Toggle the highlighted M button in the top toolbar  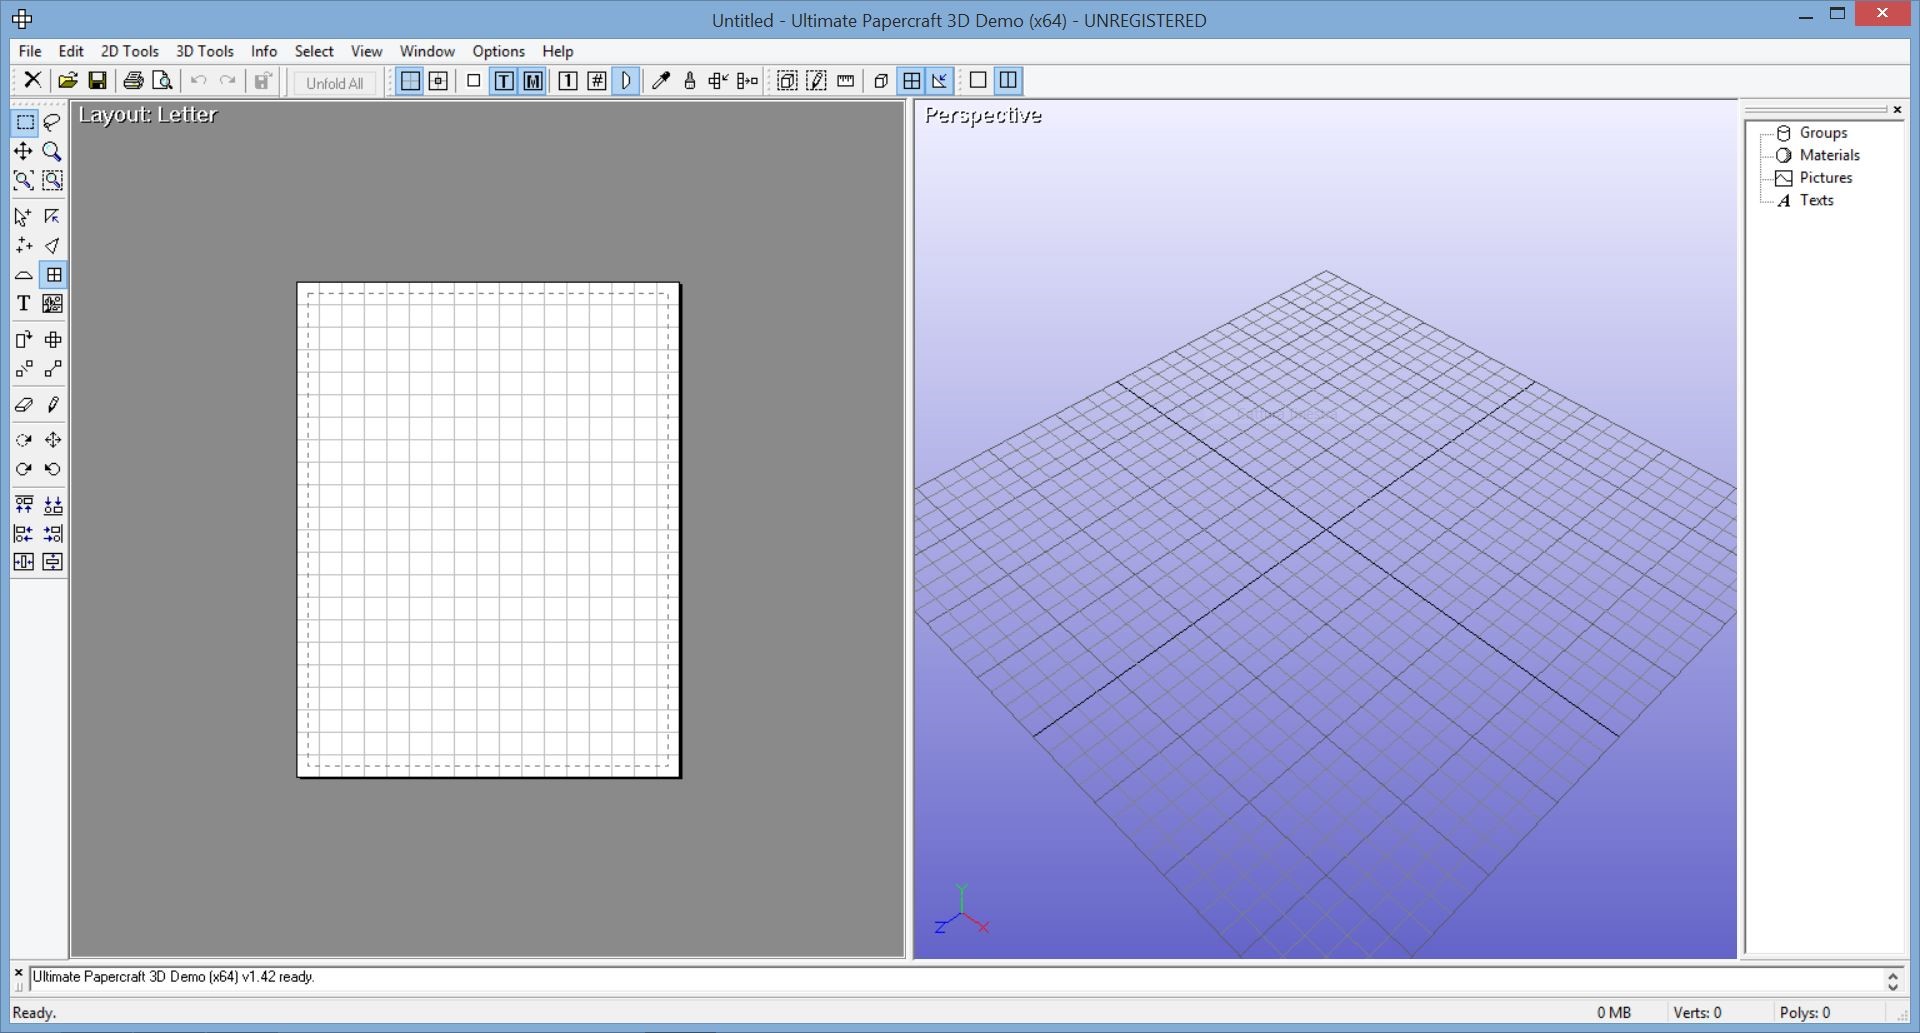click(x=533, y=81)
